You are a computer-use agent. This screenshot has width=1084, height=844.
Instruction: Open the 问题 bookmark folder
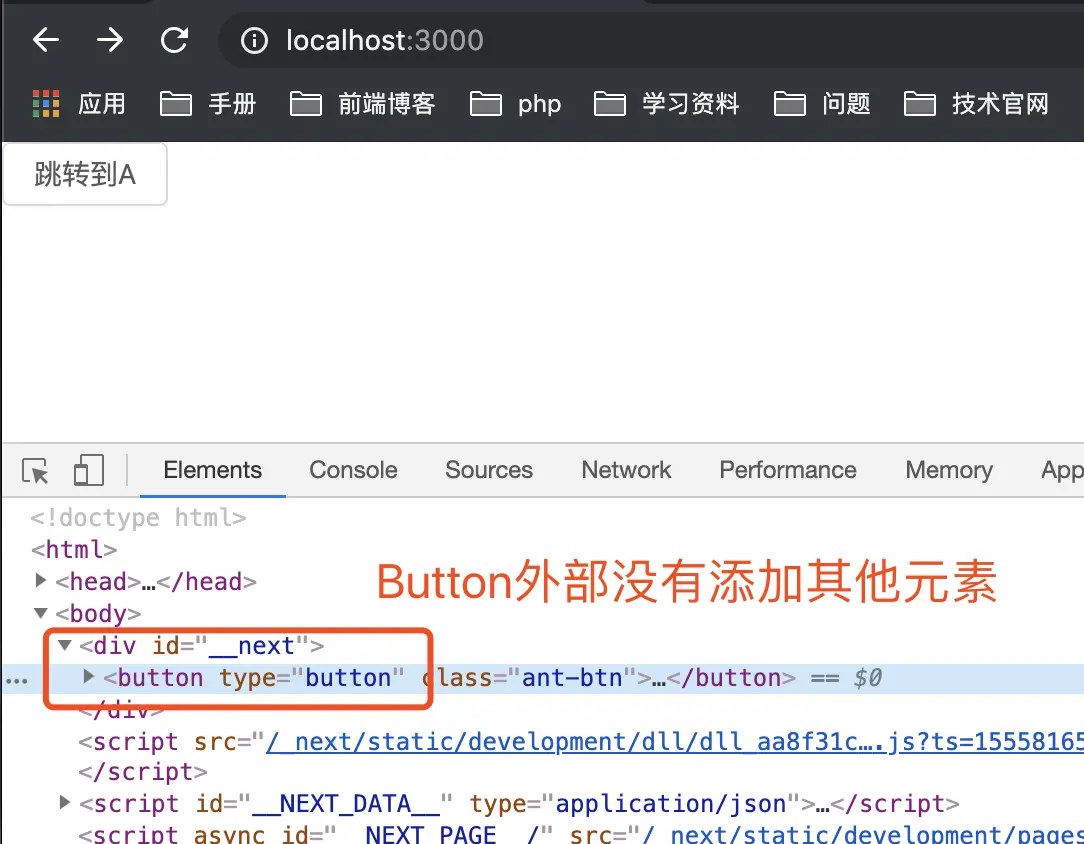coord(822,104)
